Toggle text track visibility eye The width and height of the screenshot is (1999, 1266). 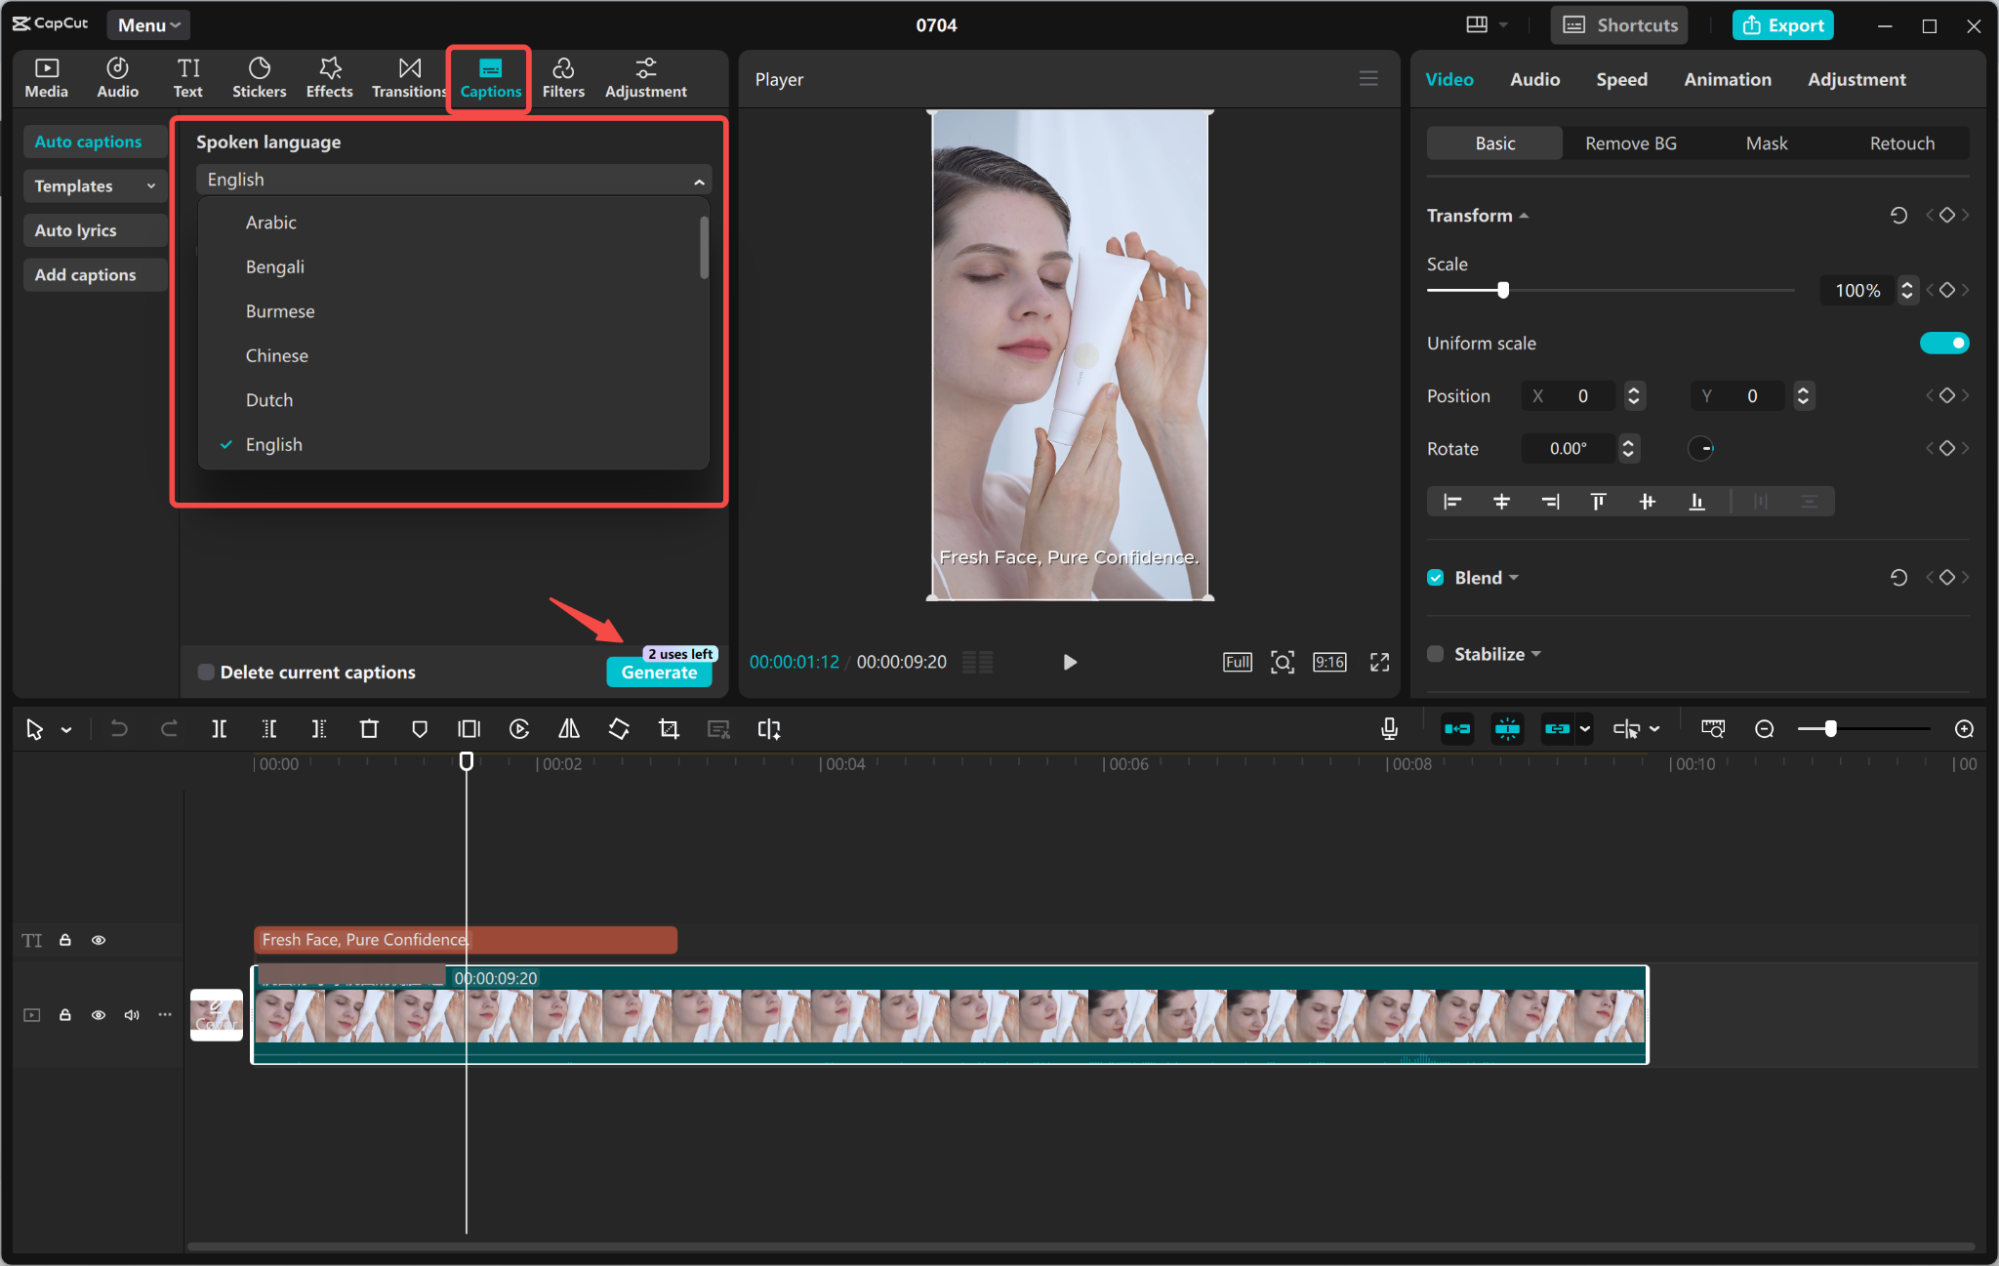(x=98, y=940)
